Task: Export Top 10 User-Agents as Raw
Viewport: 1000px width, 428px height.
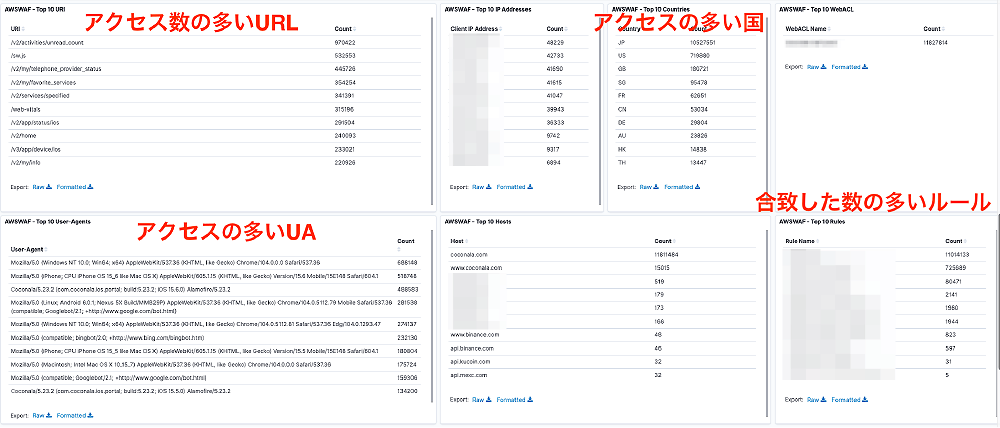Action: click(41, 415)
